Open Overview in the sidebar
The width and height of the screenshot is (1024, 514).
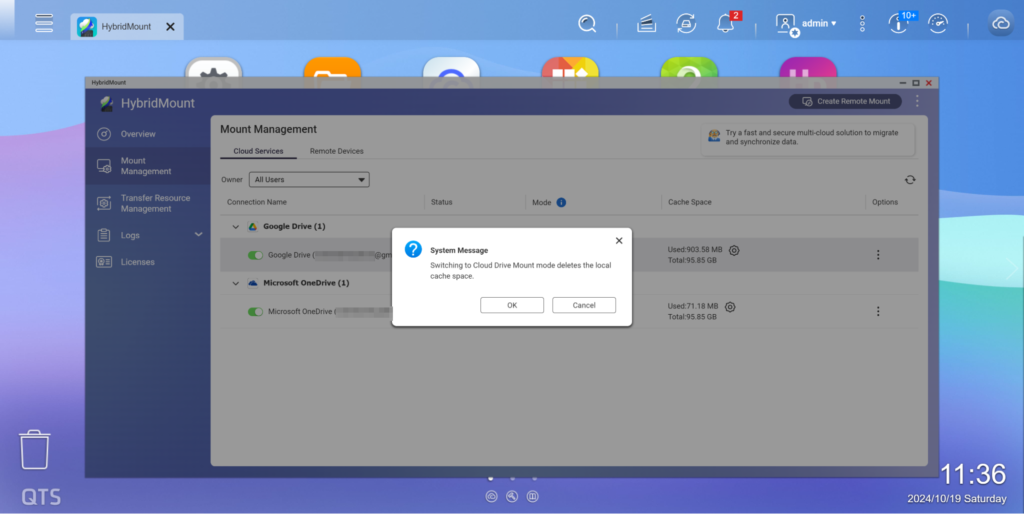pyautogui.click(x=138, y=134)
